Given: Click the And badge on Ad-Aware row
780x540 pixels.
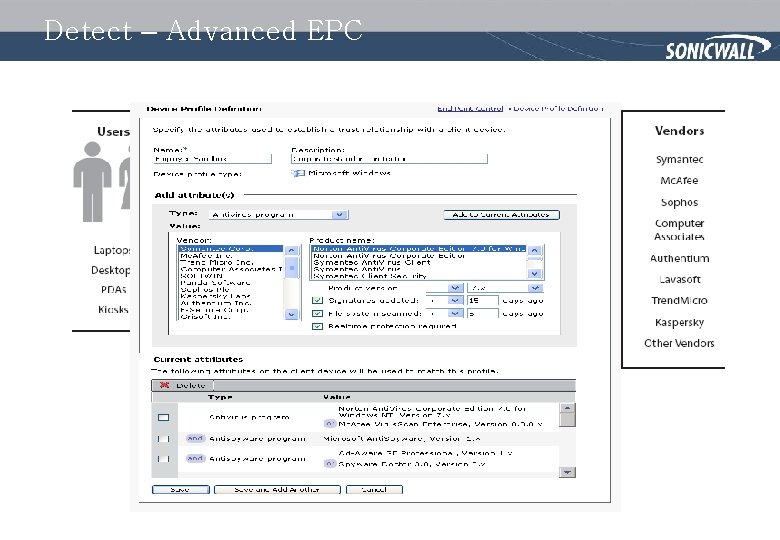Looking at the screenshot, I should coord(195,458).
